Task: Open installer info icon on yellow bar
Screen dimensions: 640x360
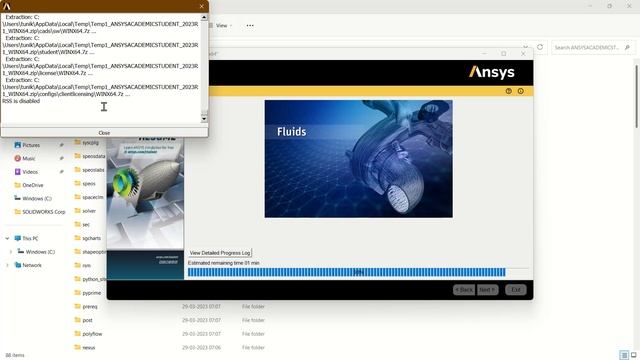Action: (x=521, y=91)
